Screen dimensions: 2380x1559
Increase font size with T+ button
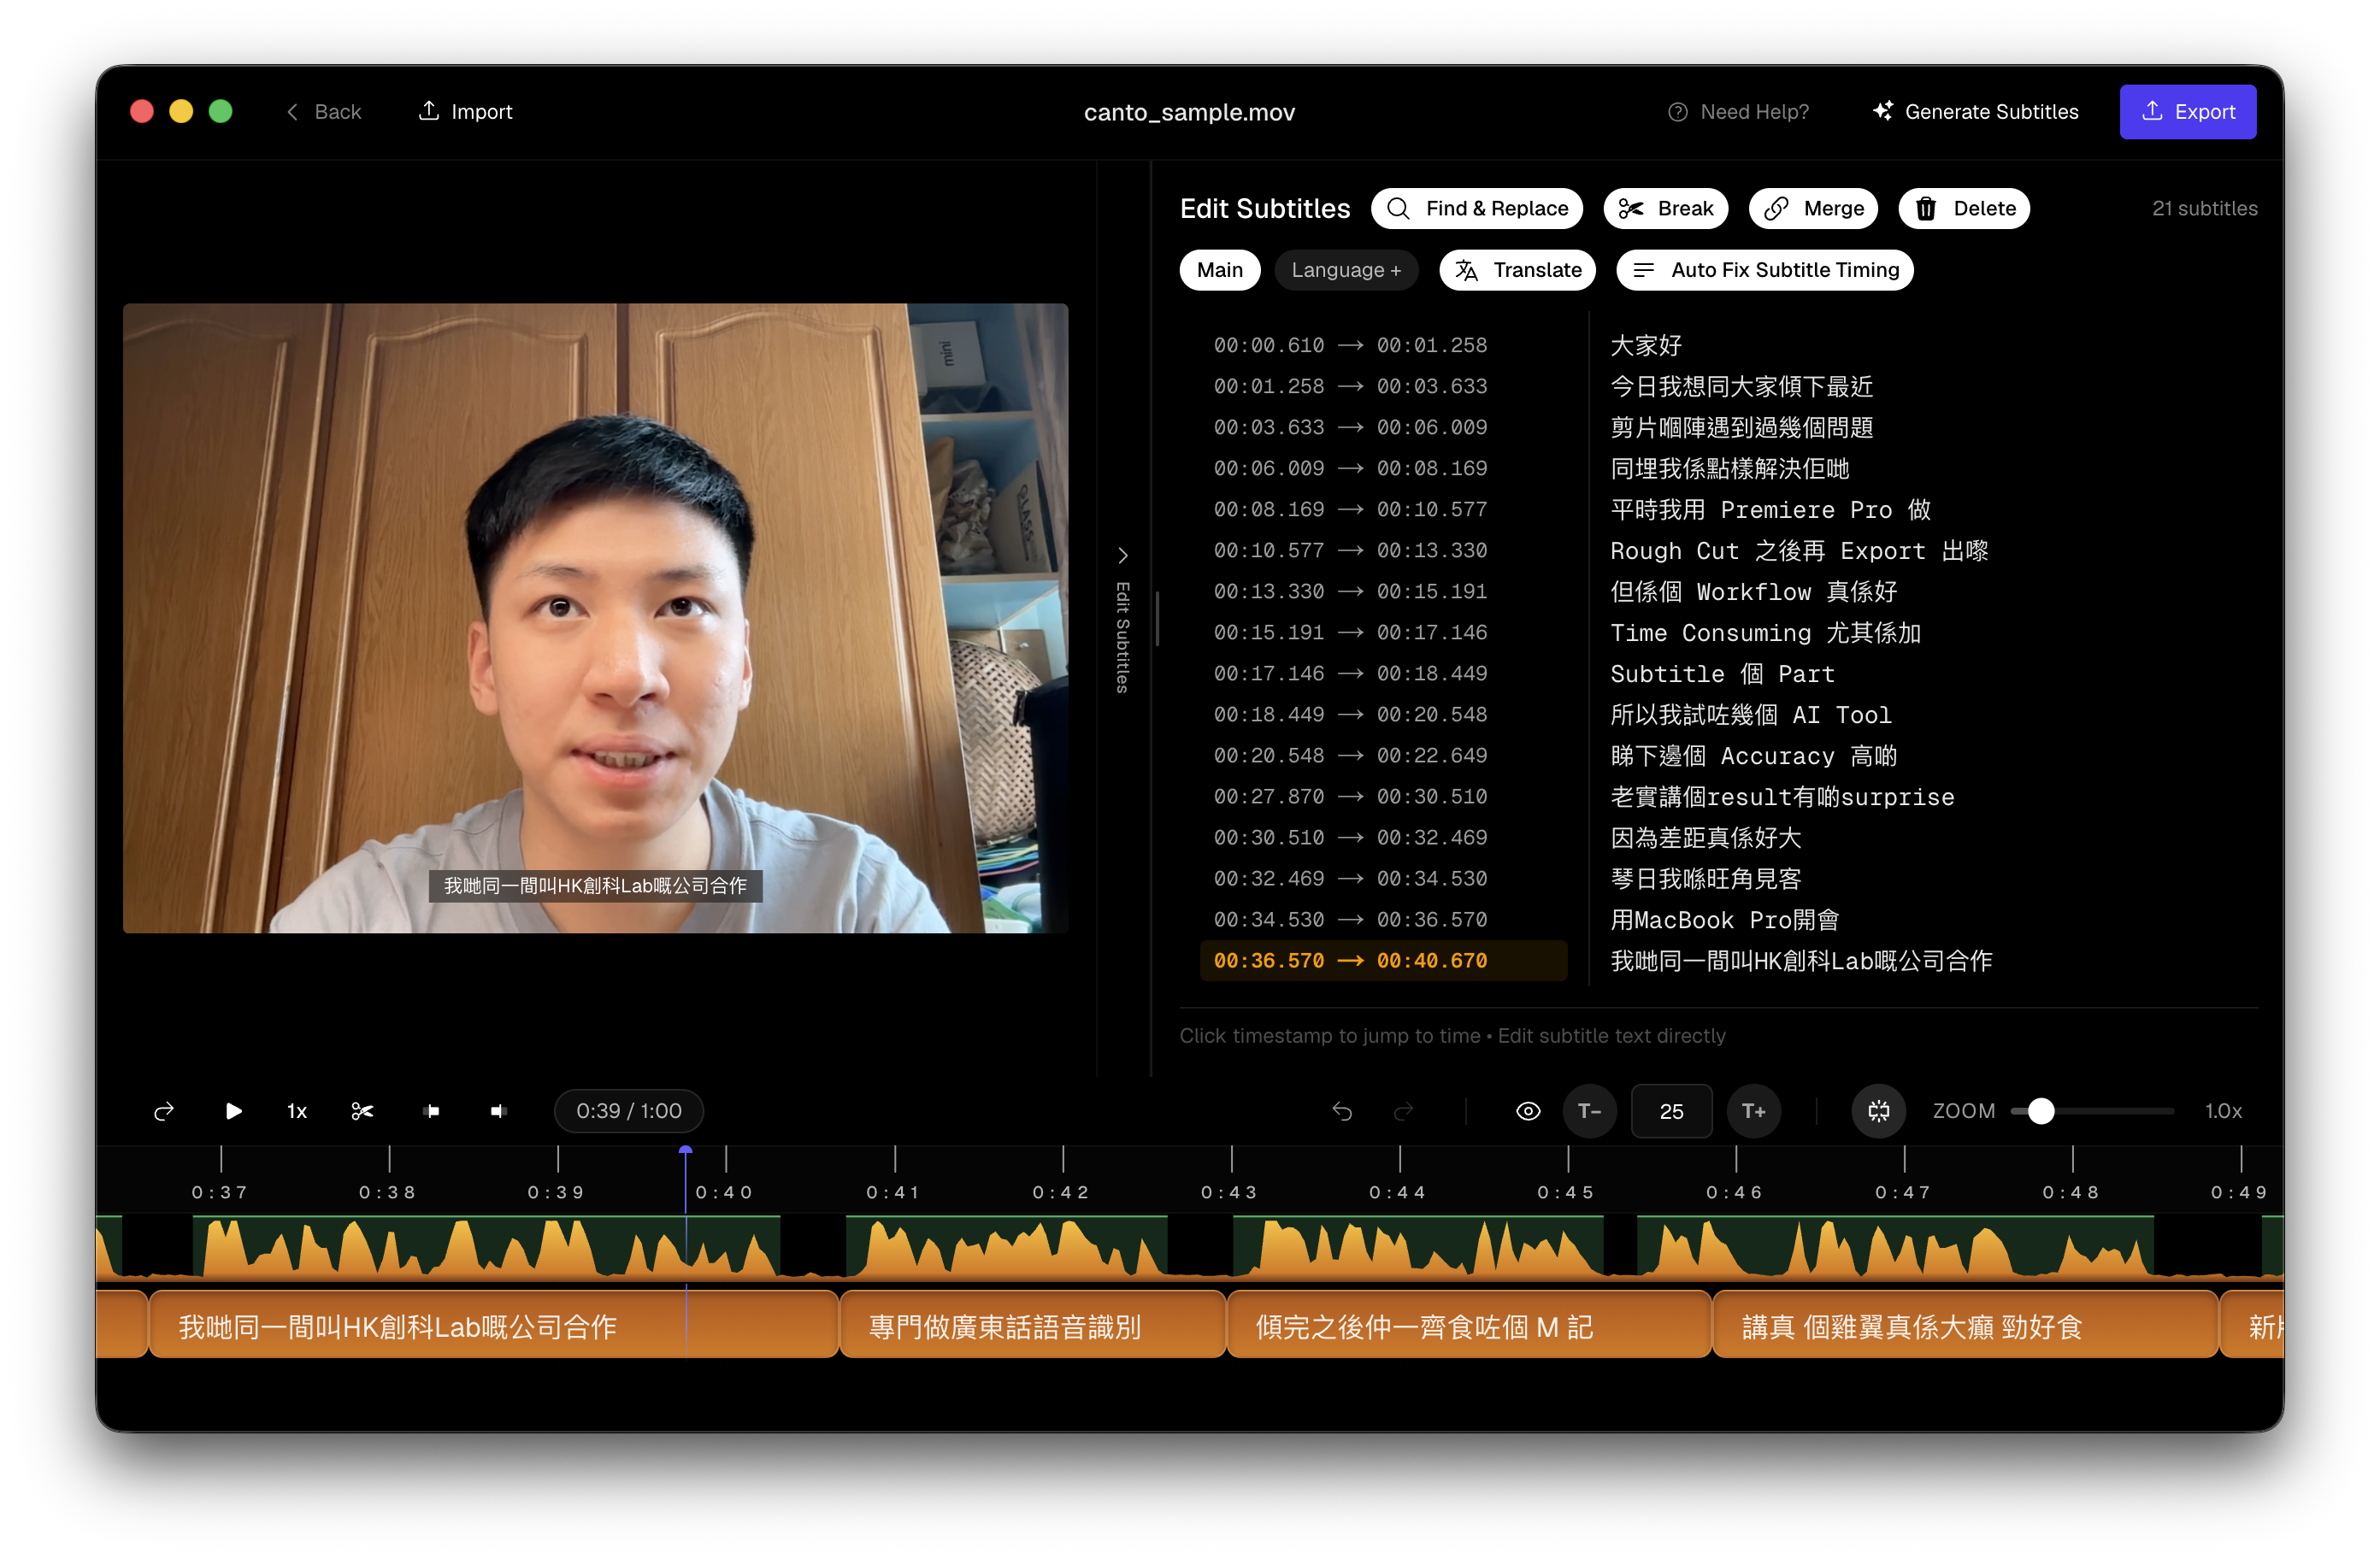[x=1754, y=1111]
